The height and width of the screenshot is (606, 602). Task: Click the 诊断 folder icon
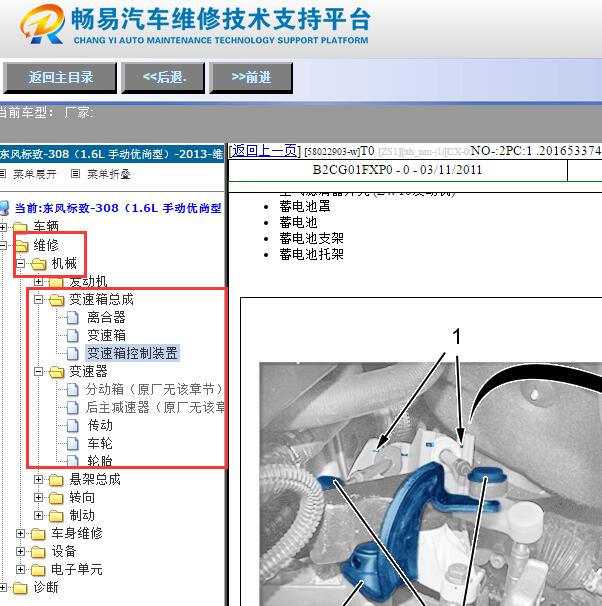pos(20,588)
